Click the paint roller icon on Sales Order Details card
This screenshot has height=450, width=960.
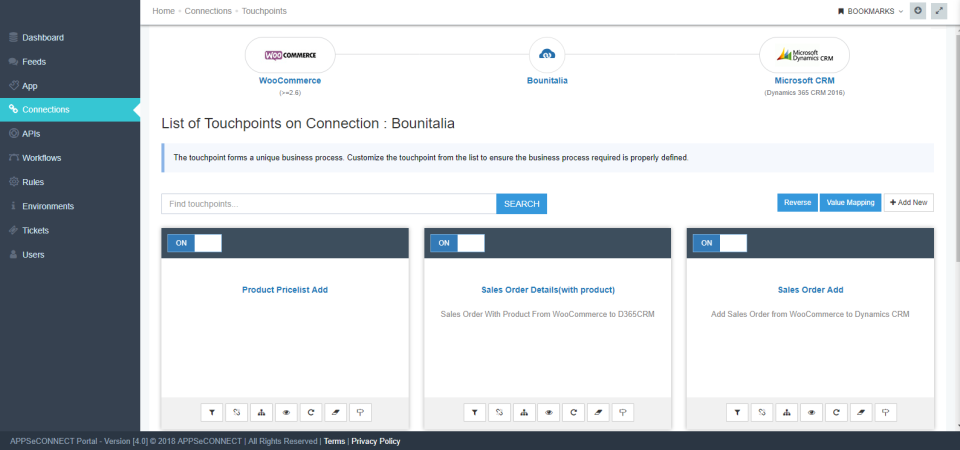point(623,413)
